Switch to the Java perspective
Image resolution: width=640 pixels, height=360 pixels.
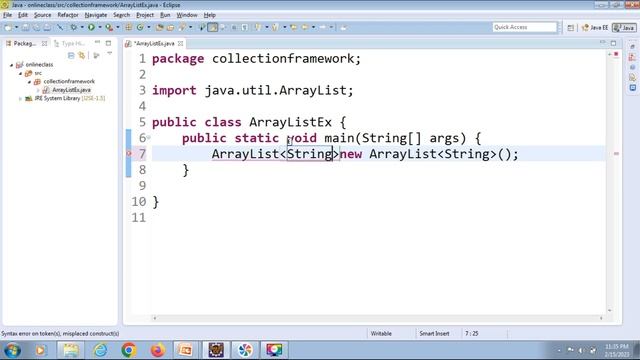click(624, 28)
